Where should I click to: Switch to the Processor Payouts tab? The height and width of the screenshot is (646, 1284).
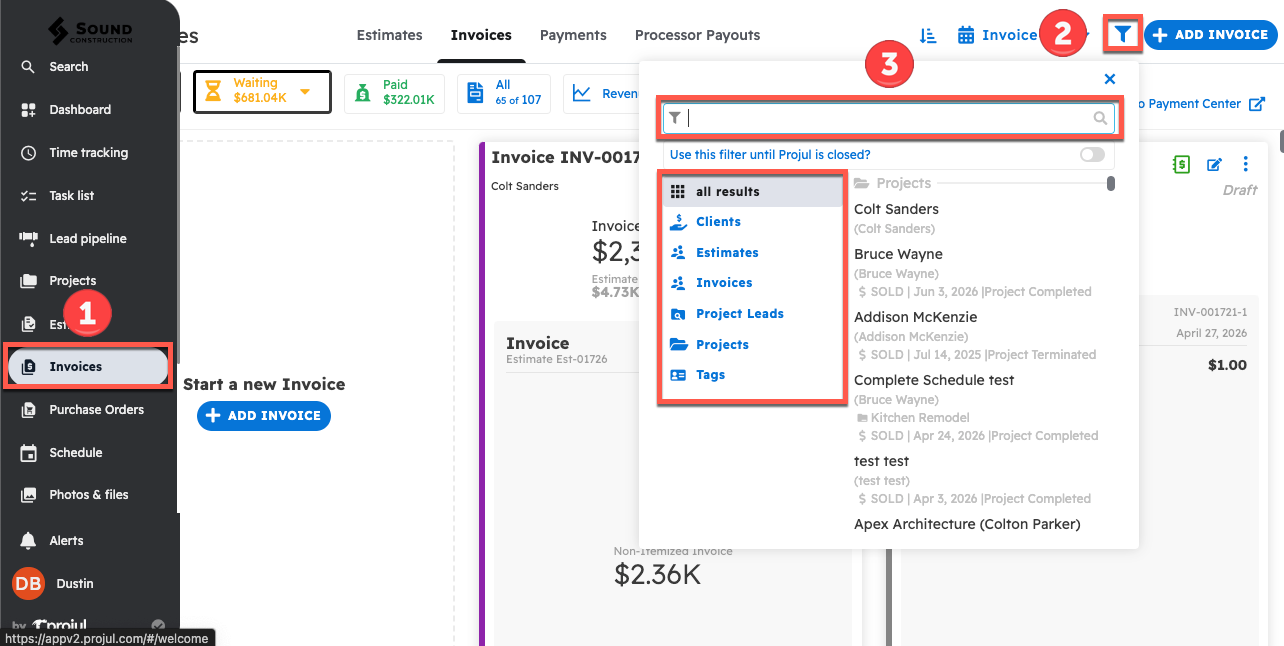[x=697, y=35]
